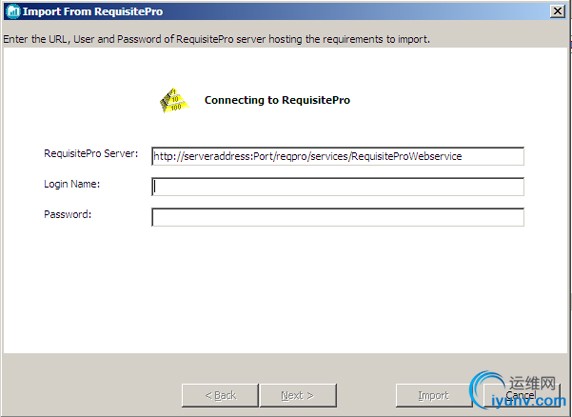572x417 pixels.
Task: Click the 'RequisitePro Server:' label
Action: pos(91,154)
